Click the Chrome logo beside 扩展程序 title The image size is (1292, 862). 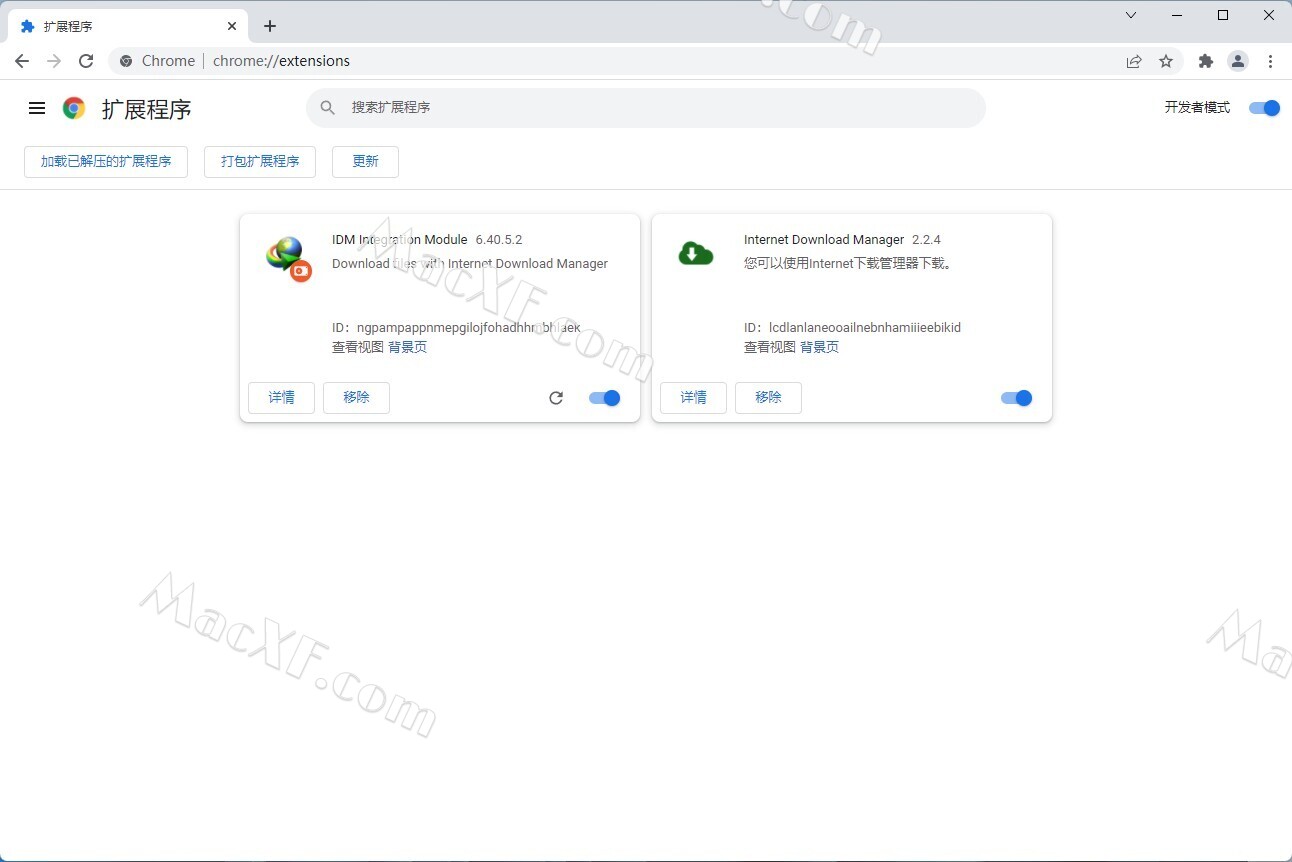click(x=74, y=108)
